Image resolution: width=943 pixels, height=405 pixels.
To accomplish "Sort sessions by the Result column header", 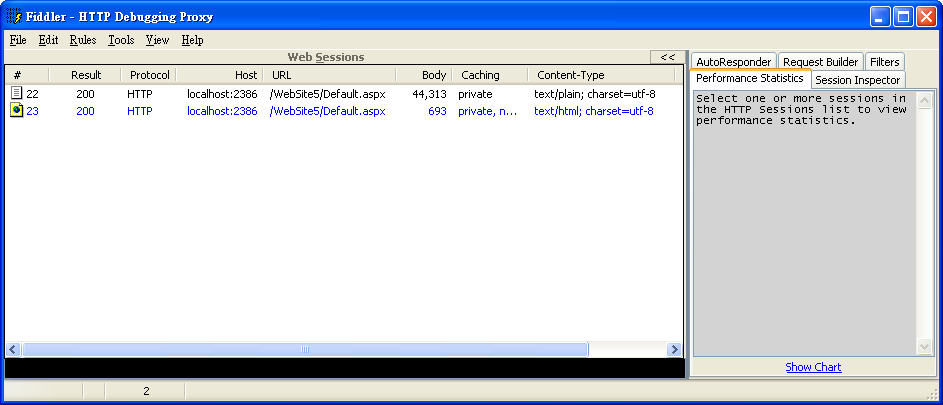I will [85, 75].
